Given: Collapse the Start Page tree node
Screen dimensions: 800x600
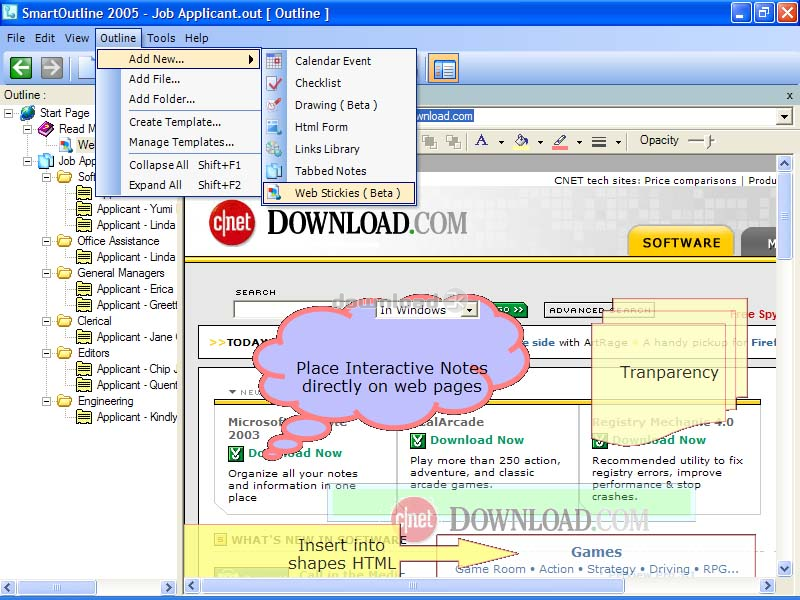Looking at the screenshot, I should click(9, 113).
